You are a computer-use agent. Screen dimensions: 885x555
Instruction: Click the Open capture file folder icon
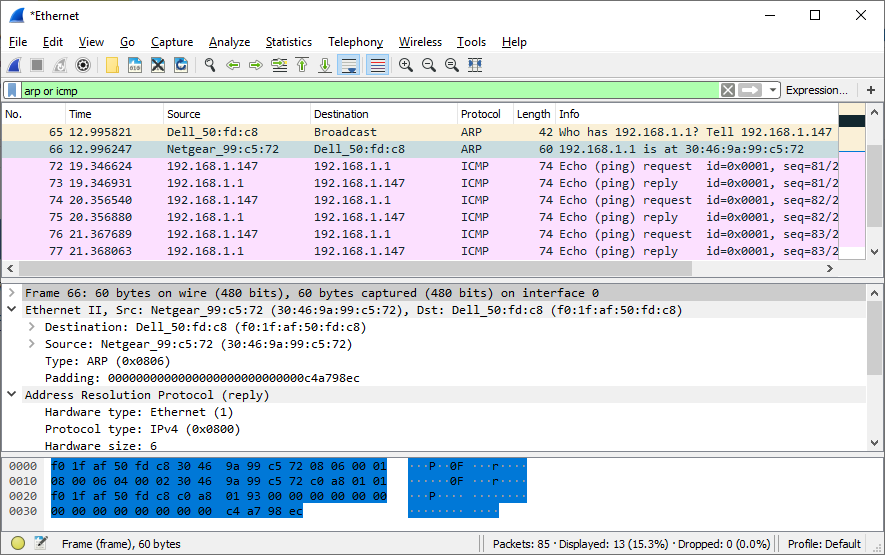tap(112, 65)
